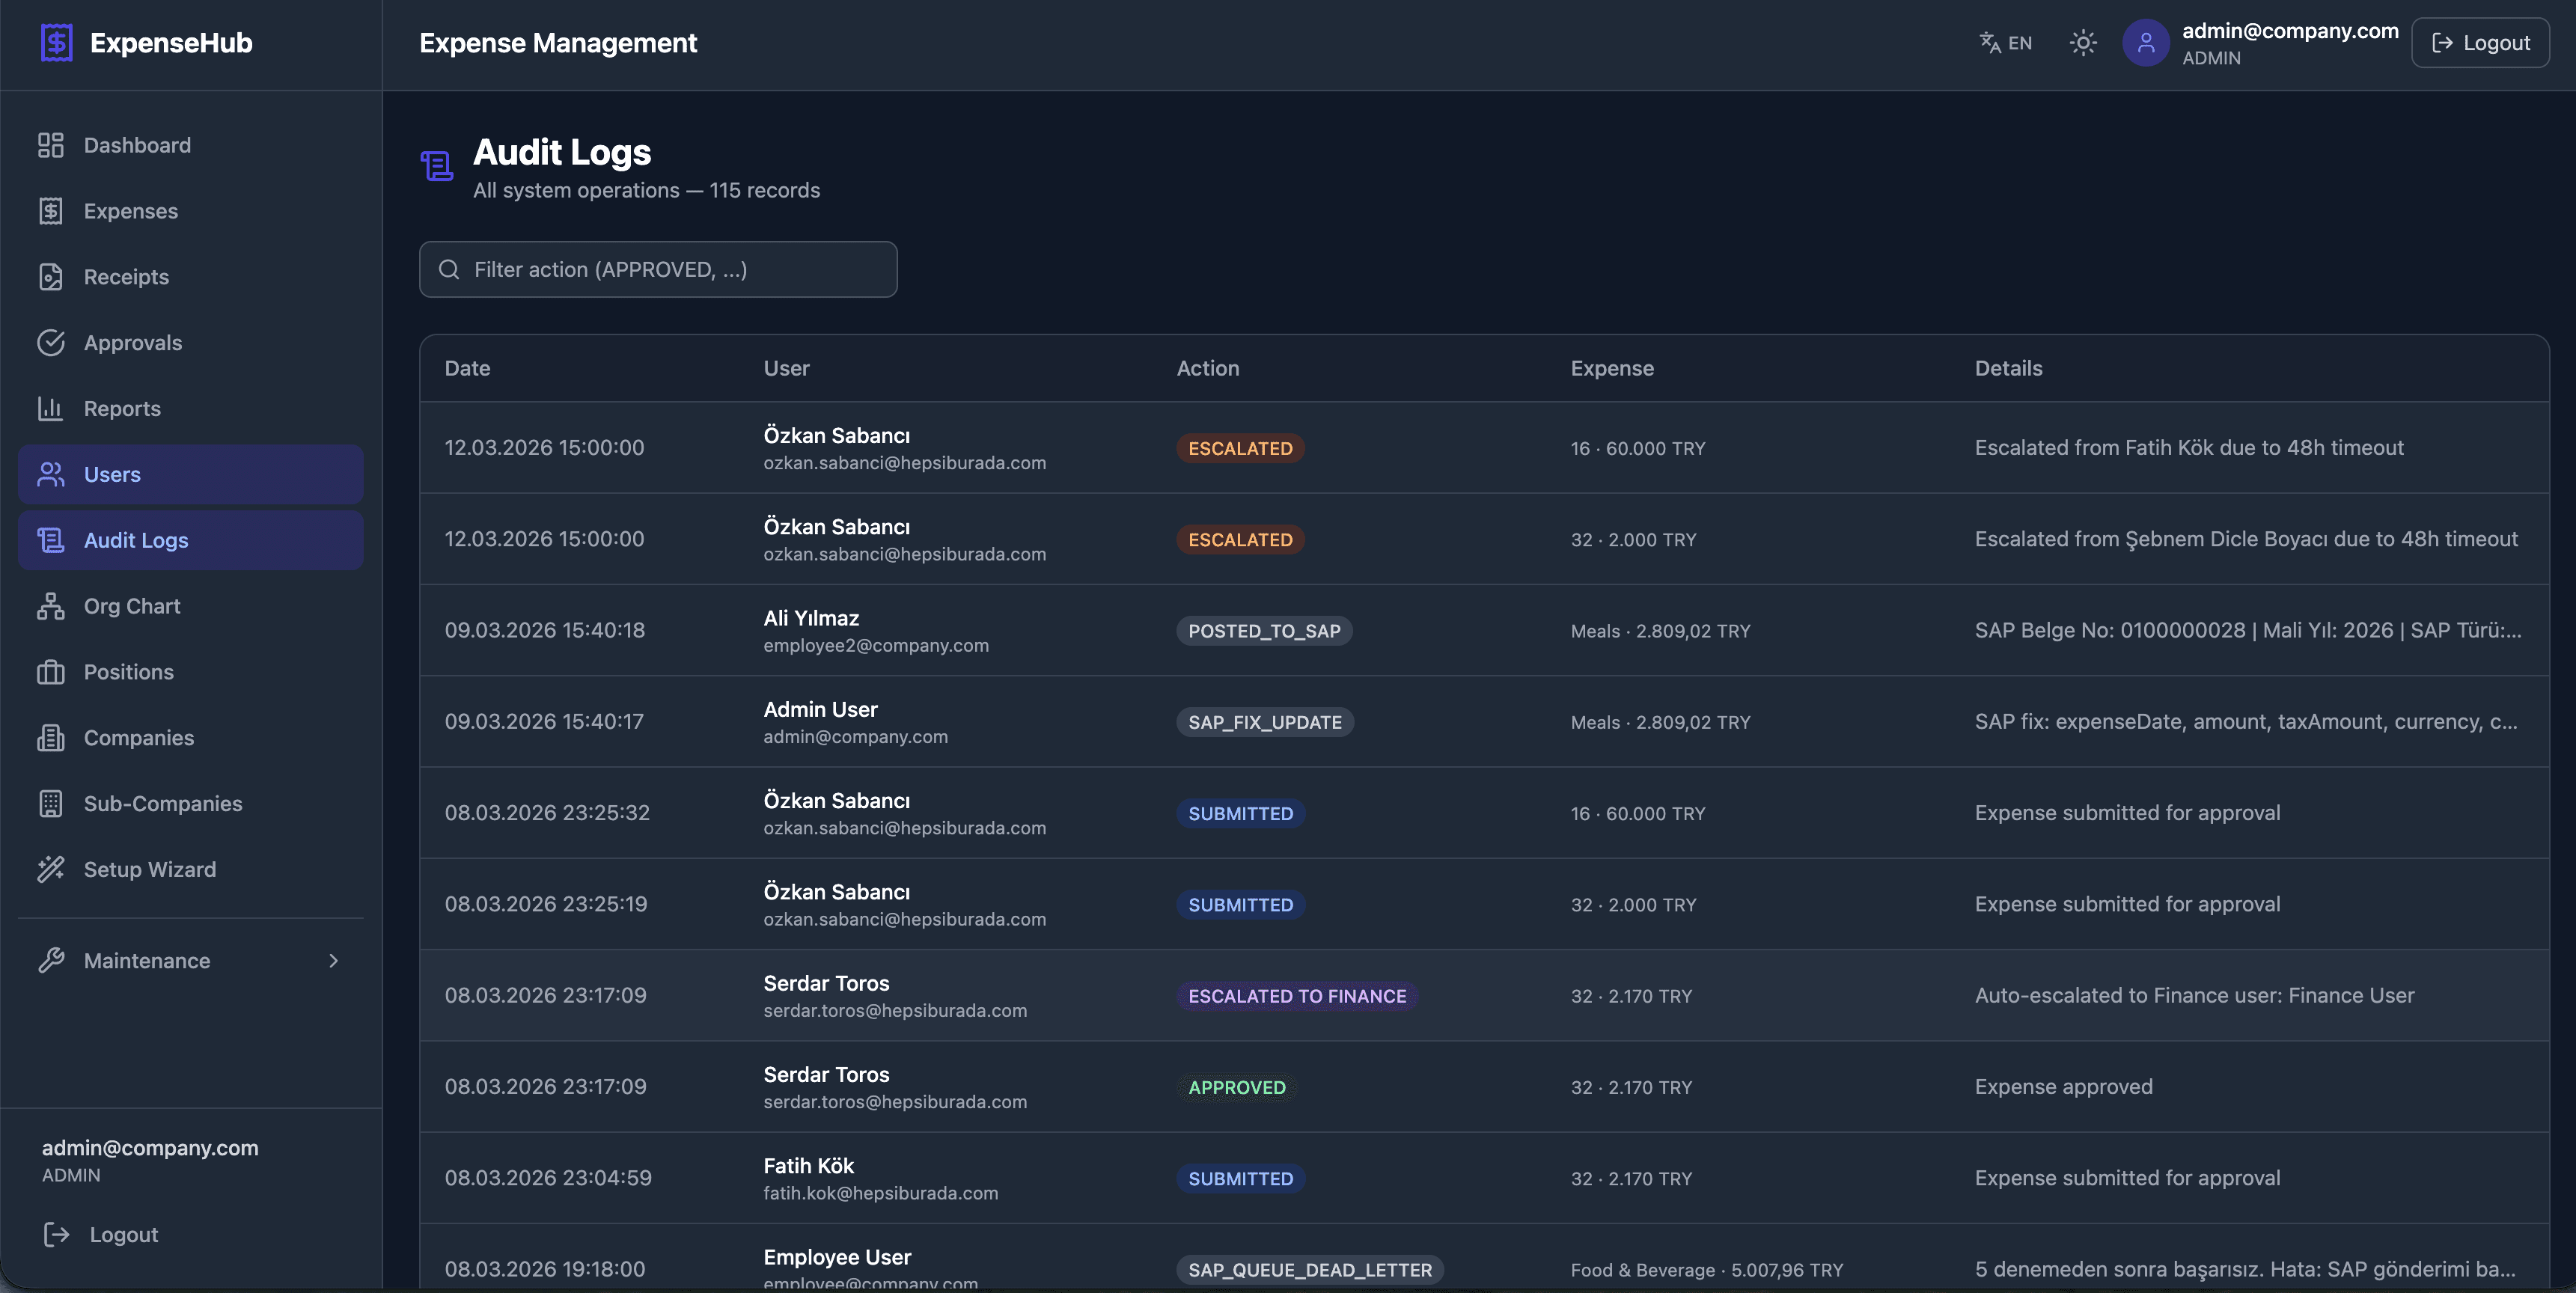
Task: Expand the Maintenance submenu chevron
Action: 334,961
